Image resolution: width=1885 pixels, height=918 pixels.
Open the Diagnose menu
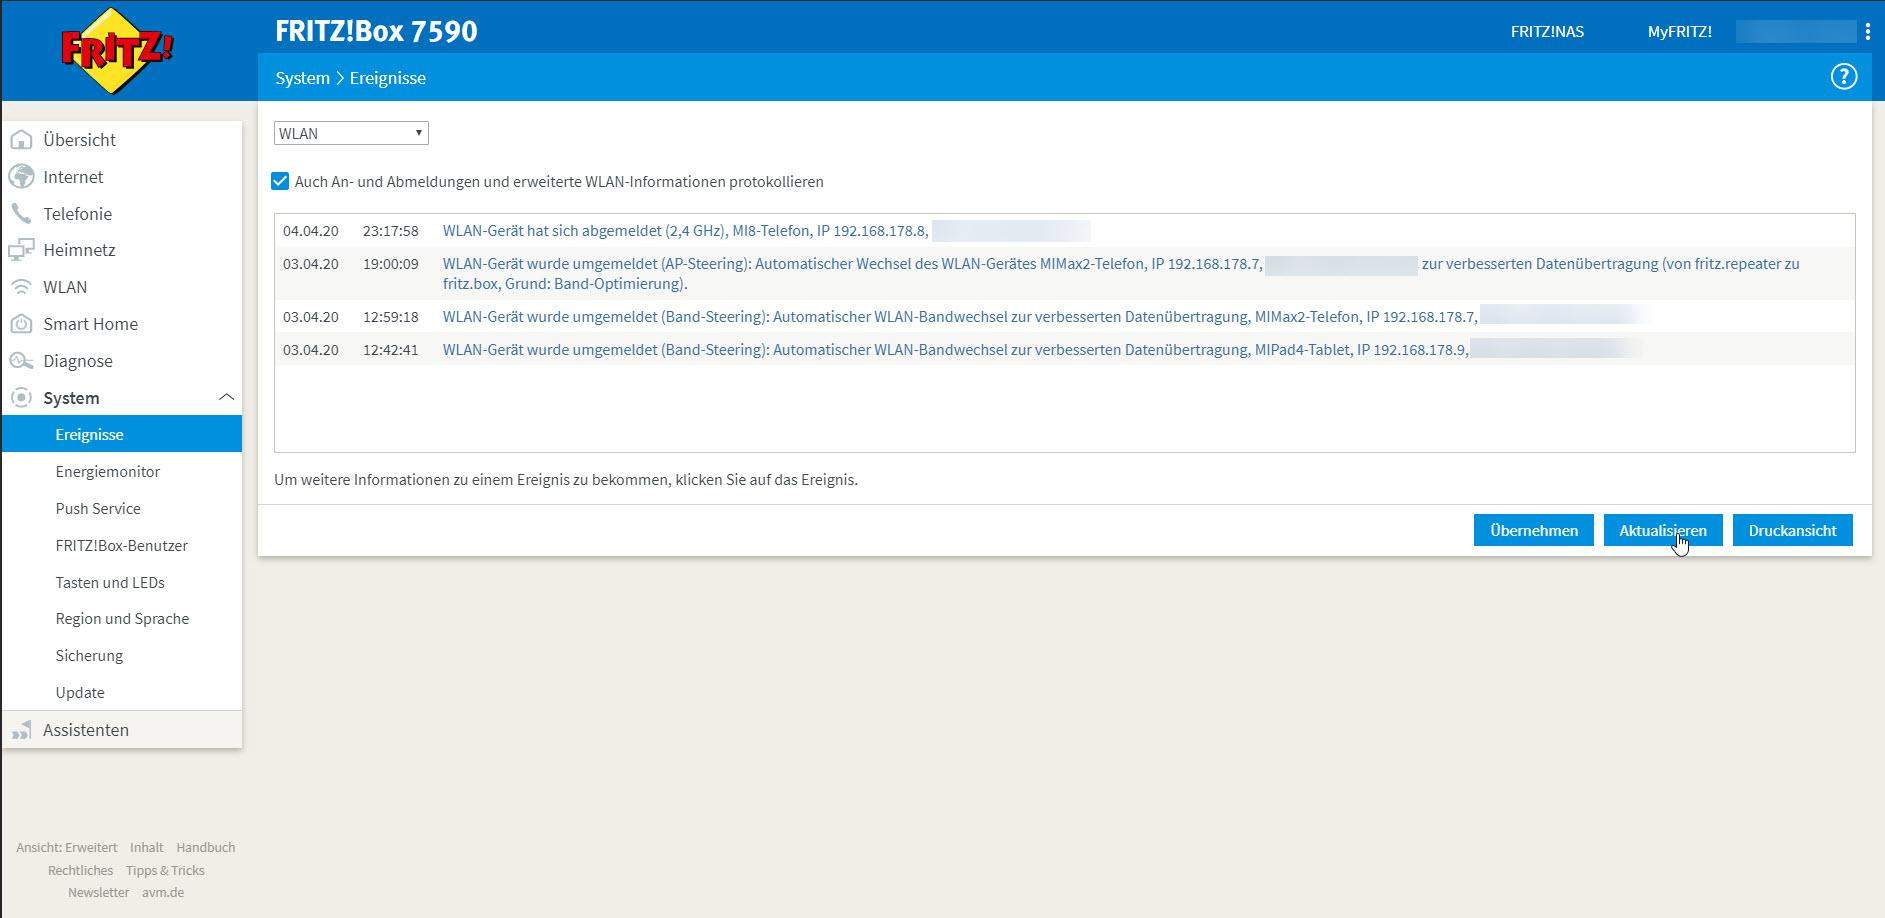77,361
